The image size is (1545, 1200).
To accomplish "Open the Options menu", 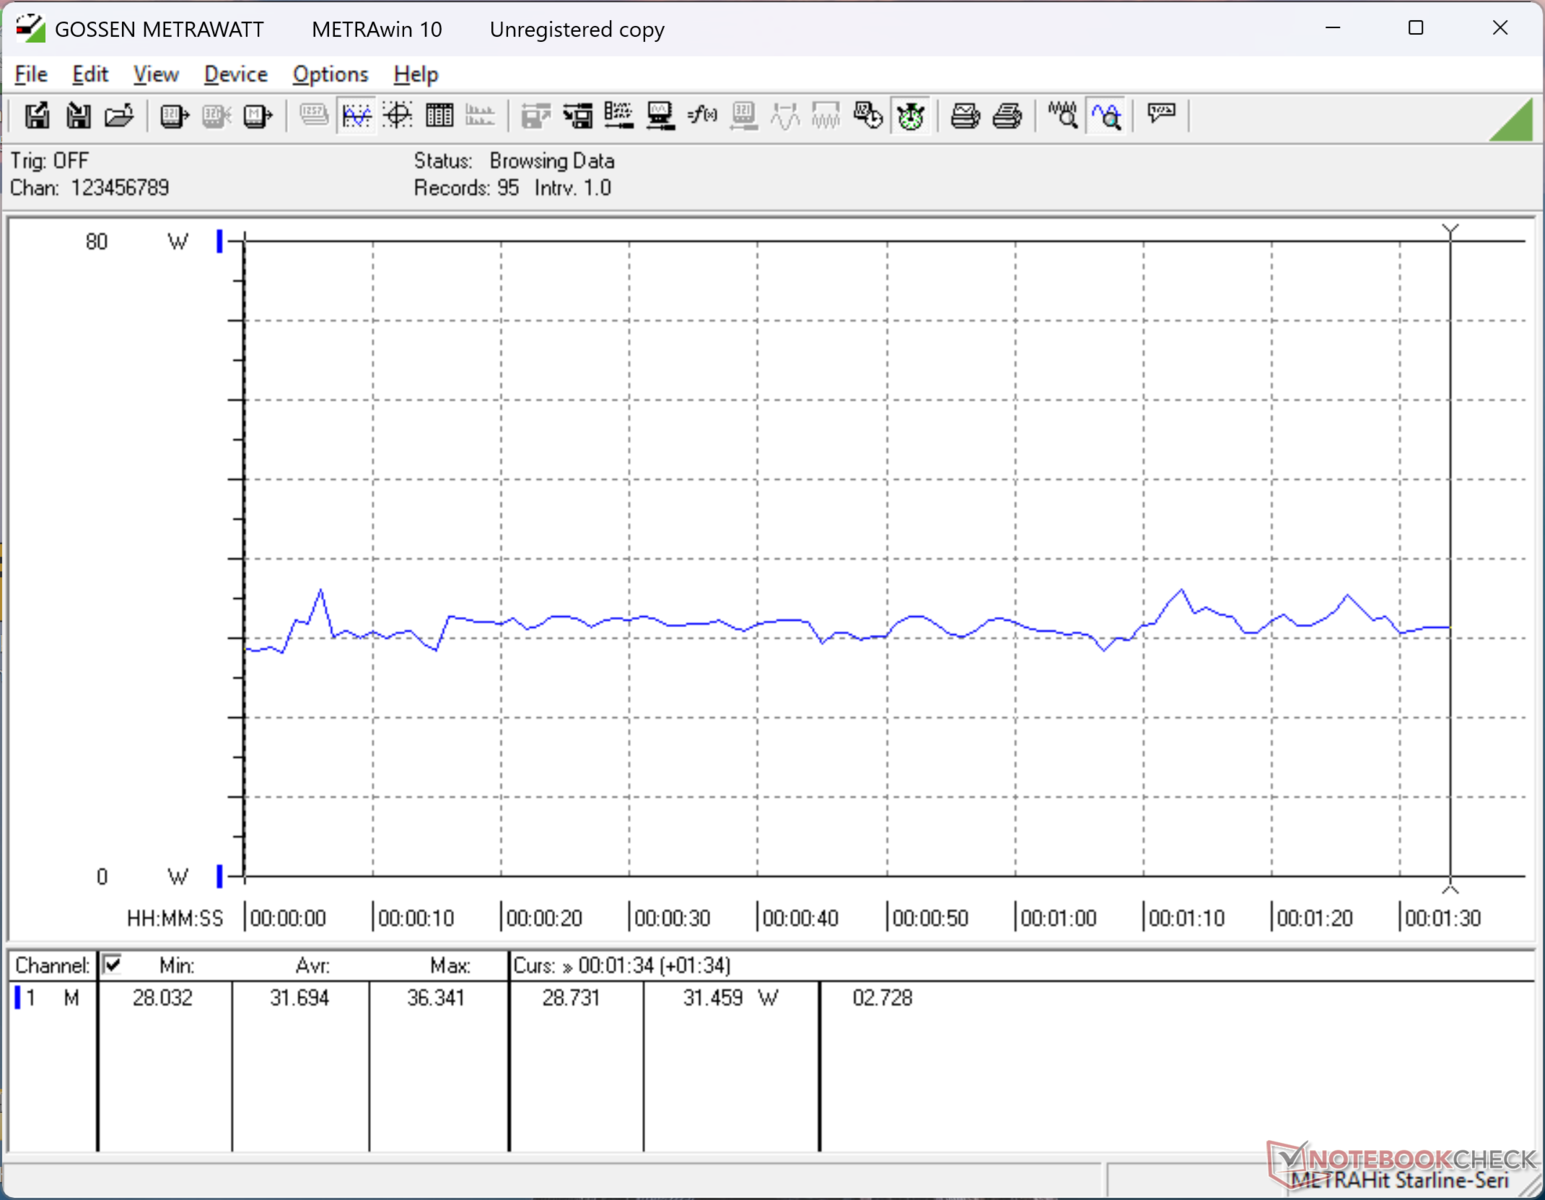I will click(330, 74).
